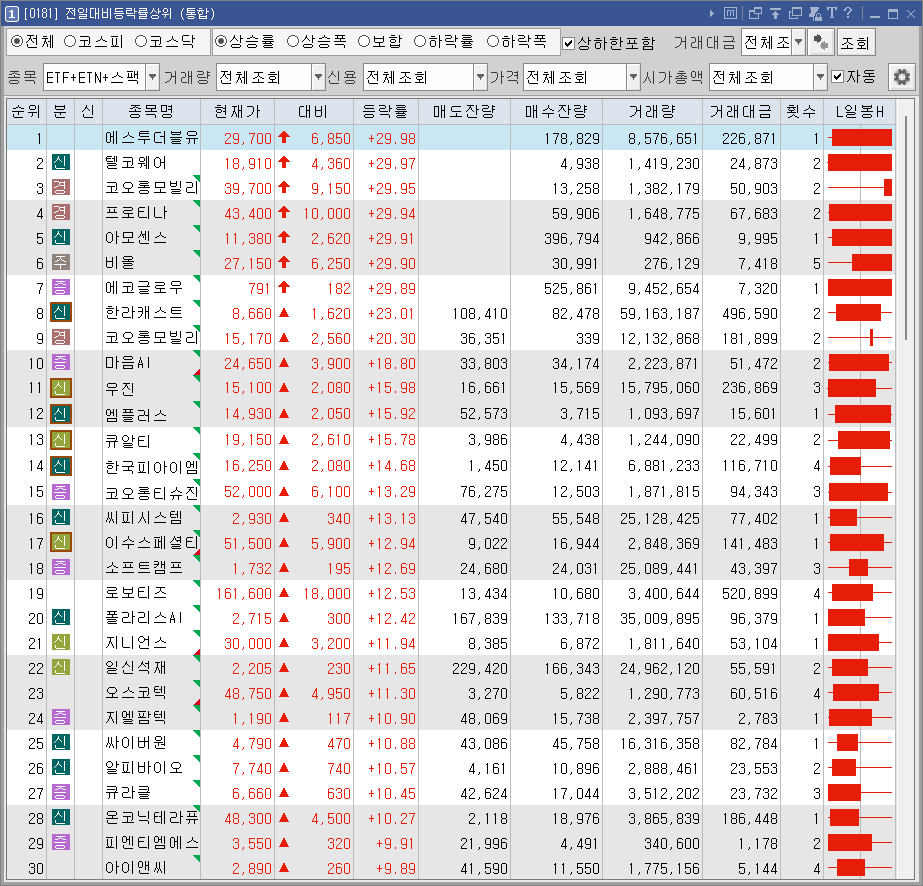Select the 코스피 radio button
This screenshot has height=886, width=923.
(x=70, y=41)
